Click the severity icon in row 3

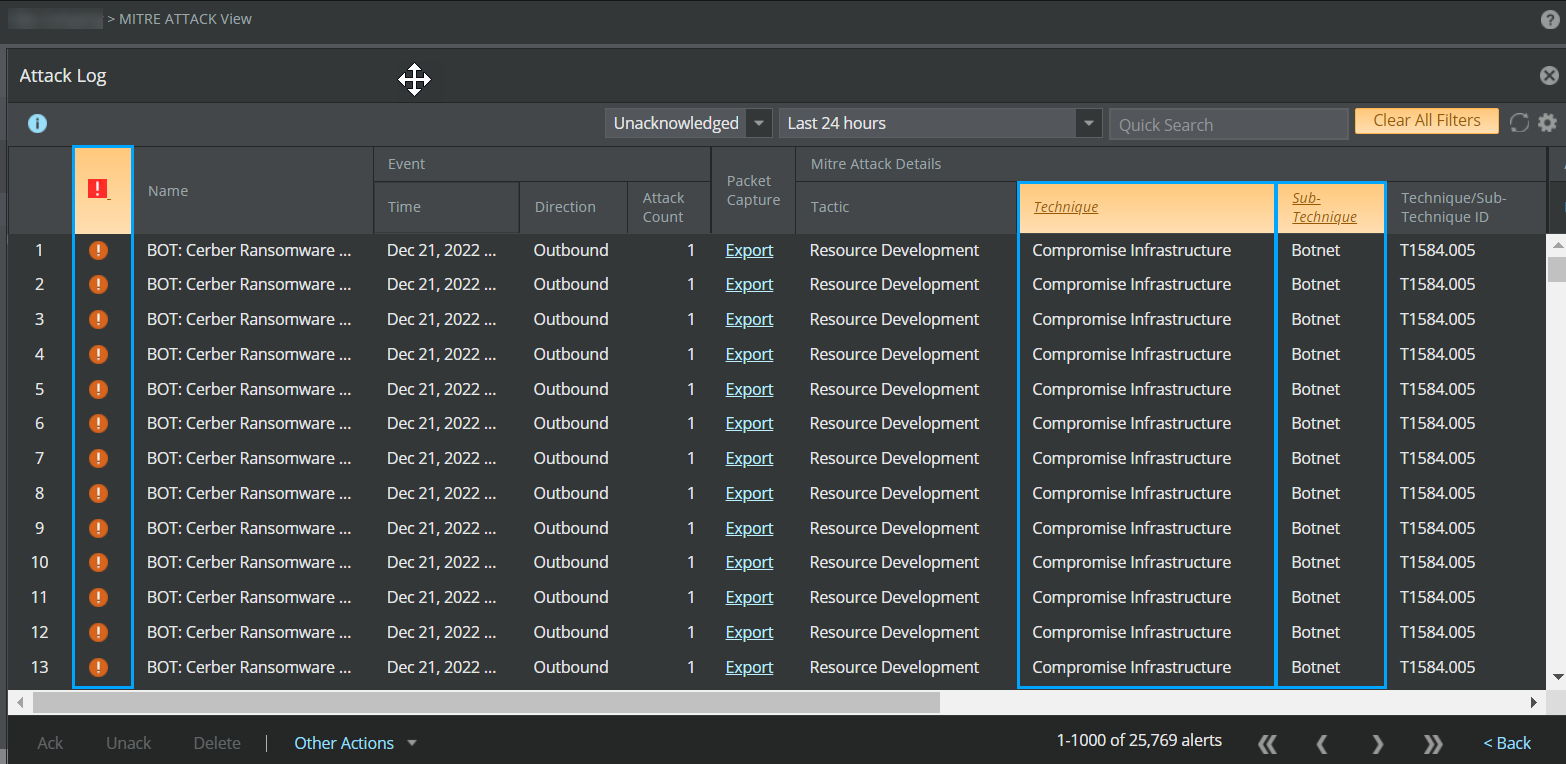coord(98,319)
